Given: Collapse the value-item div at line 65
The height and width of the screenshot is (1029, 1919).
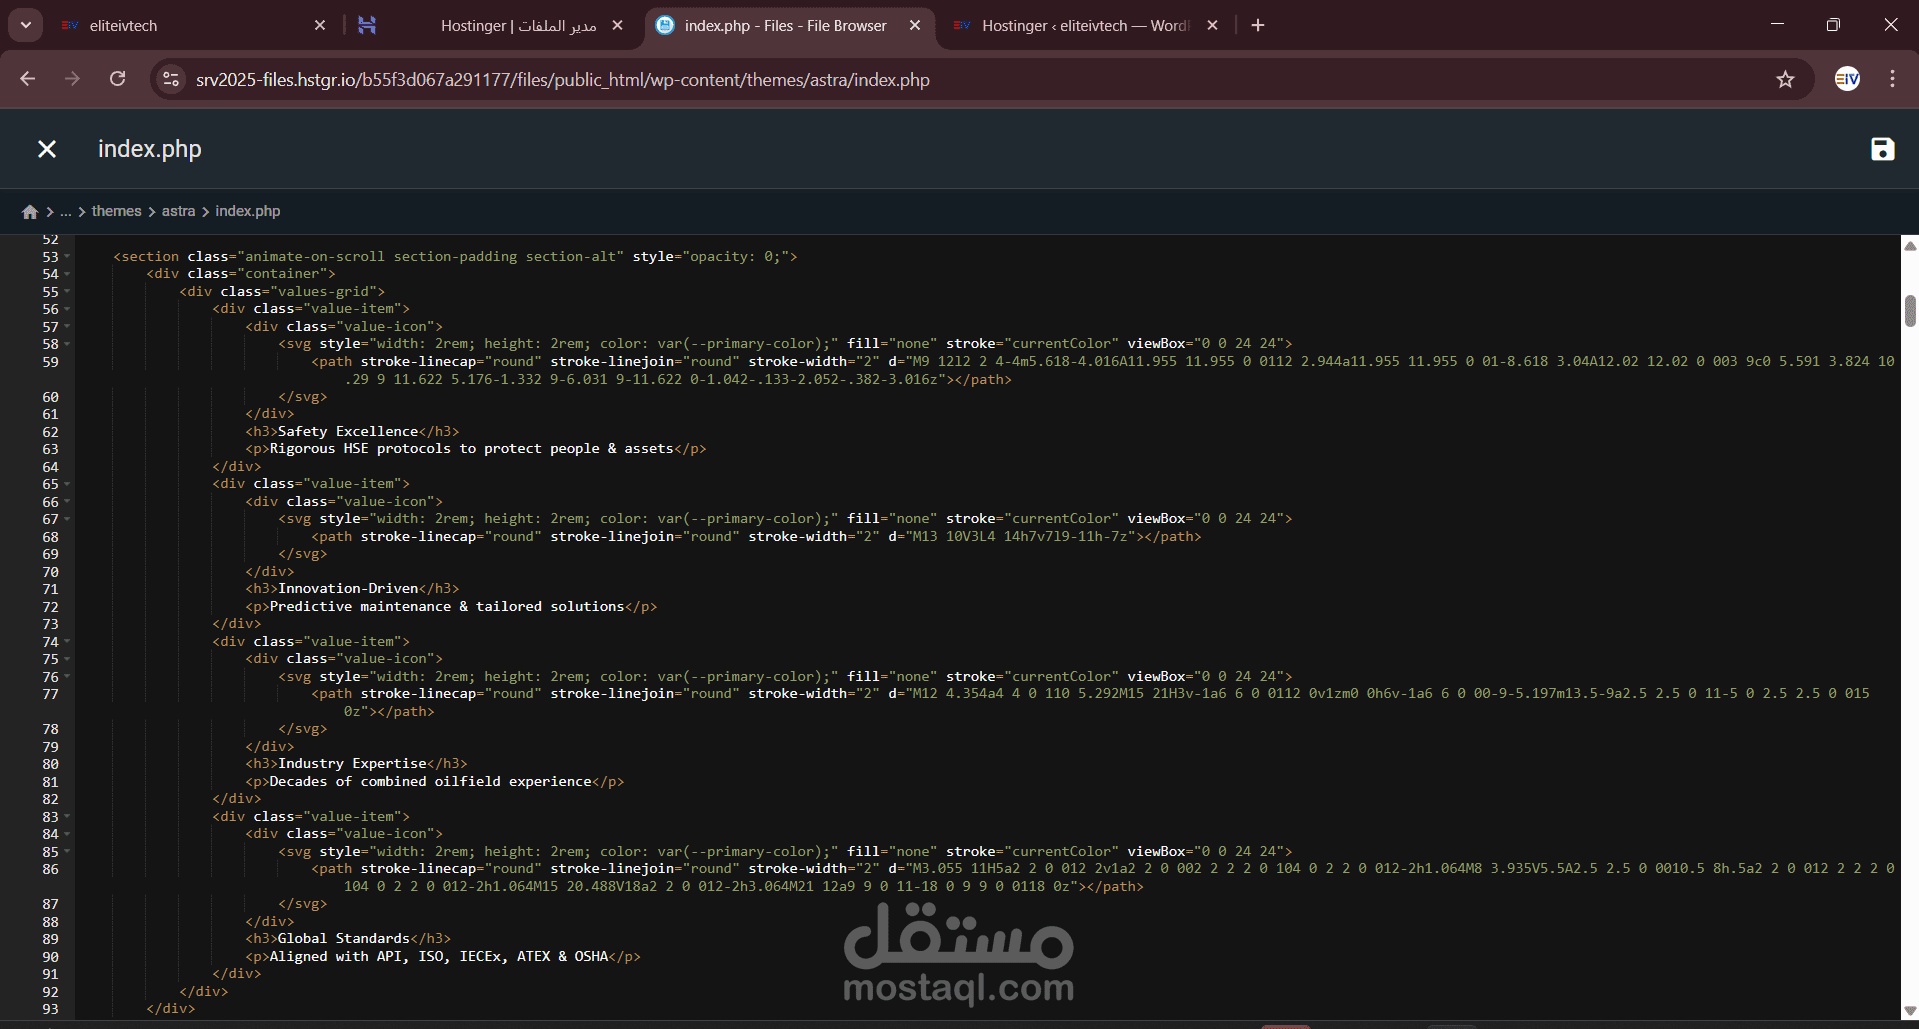Looking at the screenshot, I should point(67,484).
